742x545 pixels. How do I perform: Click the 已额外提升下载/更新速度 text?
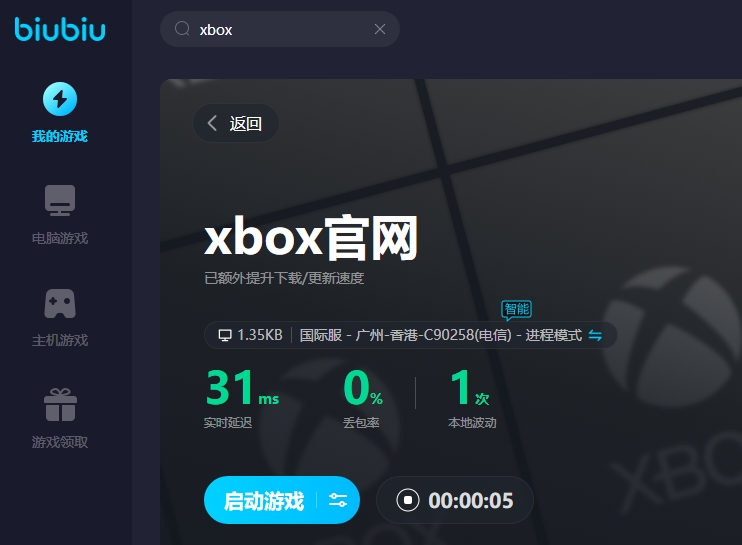[284, 278]
